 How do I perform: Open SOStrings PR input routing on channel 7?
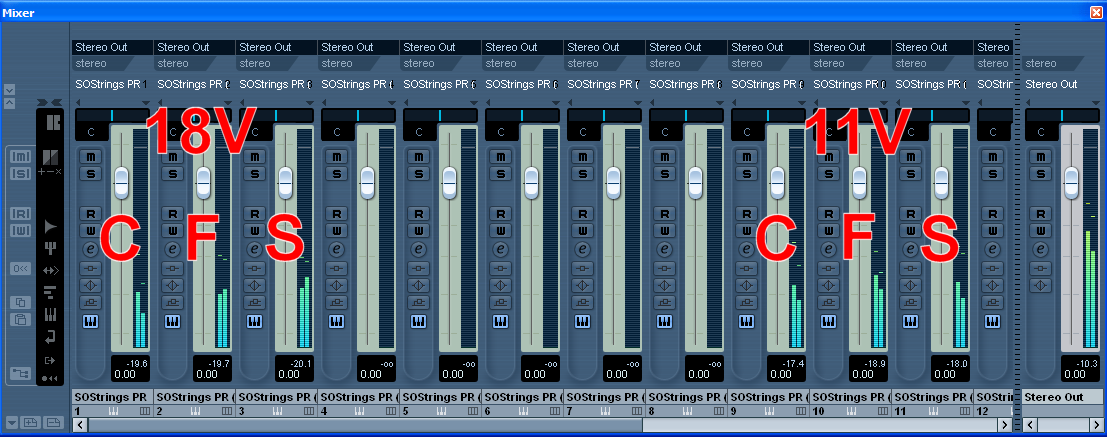[x=604, y=85]
